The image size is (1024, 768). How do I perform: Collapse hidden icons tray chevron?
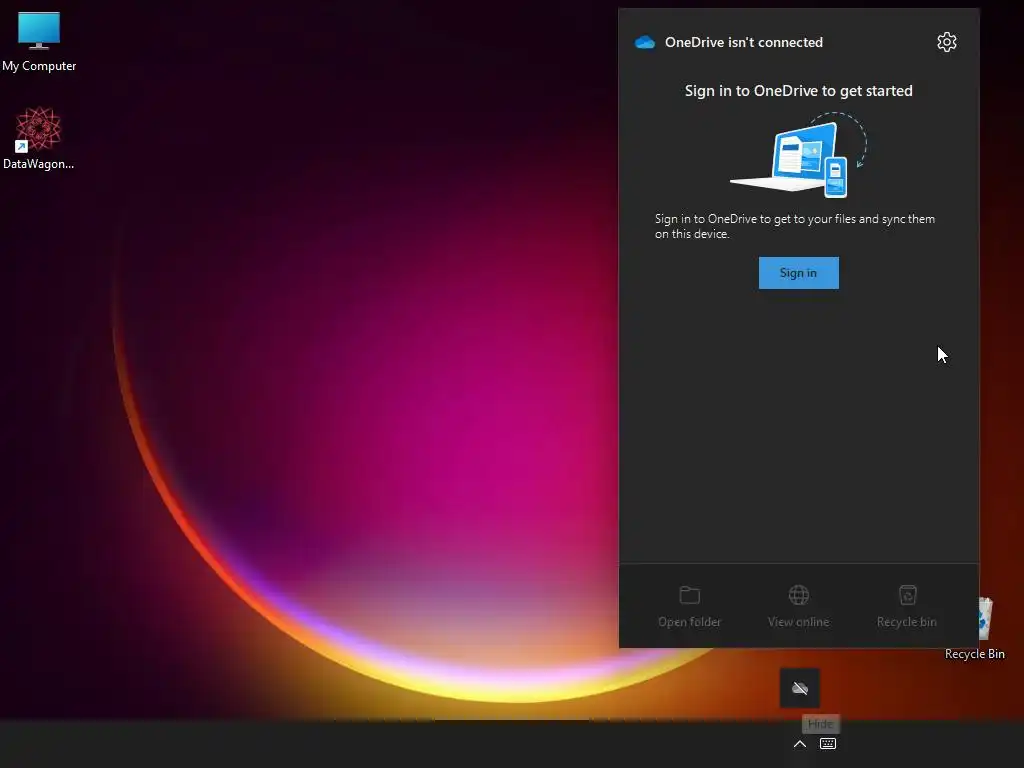[799, 744]
